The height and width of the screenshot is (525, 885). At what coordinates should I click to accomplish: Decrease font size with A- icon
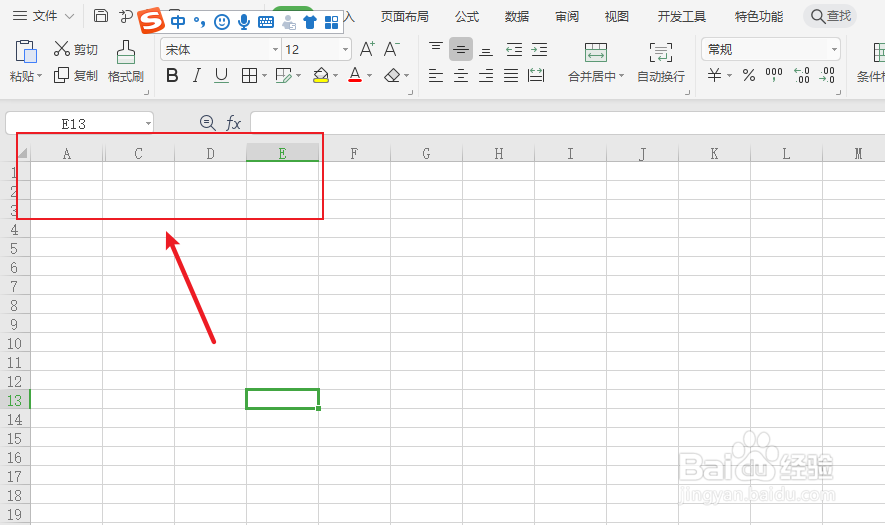tap(392, 49)
